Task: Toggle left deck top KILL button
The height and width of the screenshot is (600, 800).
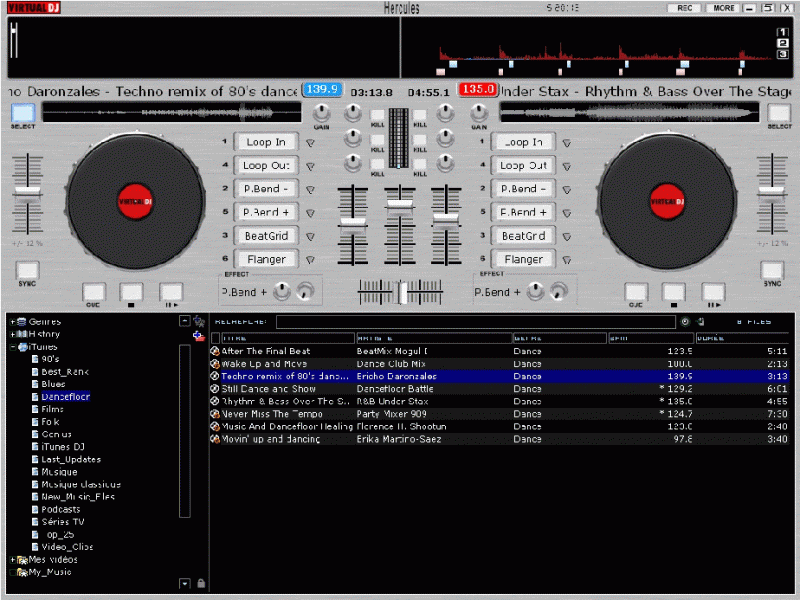Action: coord(378,115)
